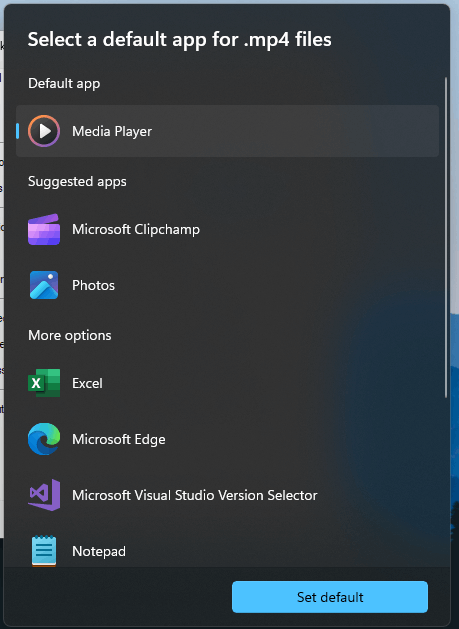Pick Notepad by its name
The width and height of the screenshot is (459, 629).
[x=99, y=551]
